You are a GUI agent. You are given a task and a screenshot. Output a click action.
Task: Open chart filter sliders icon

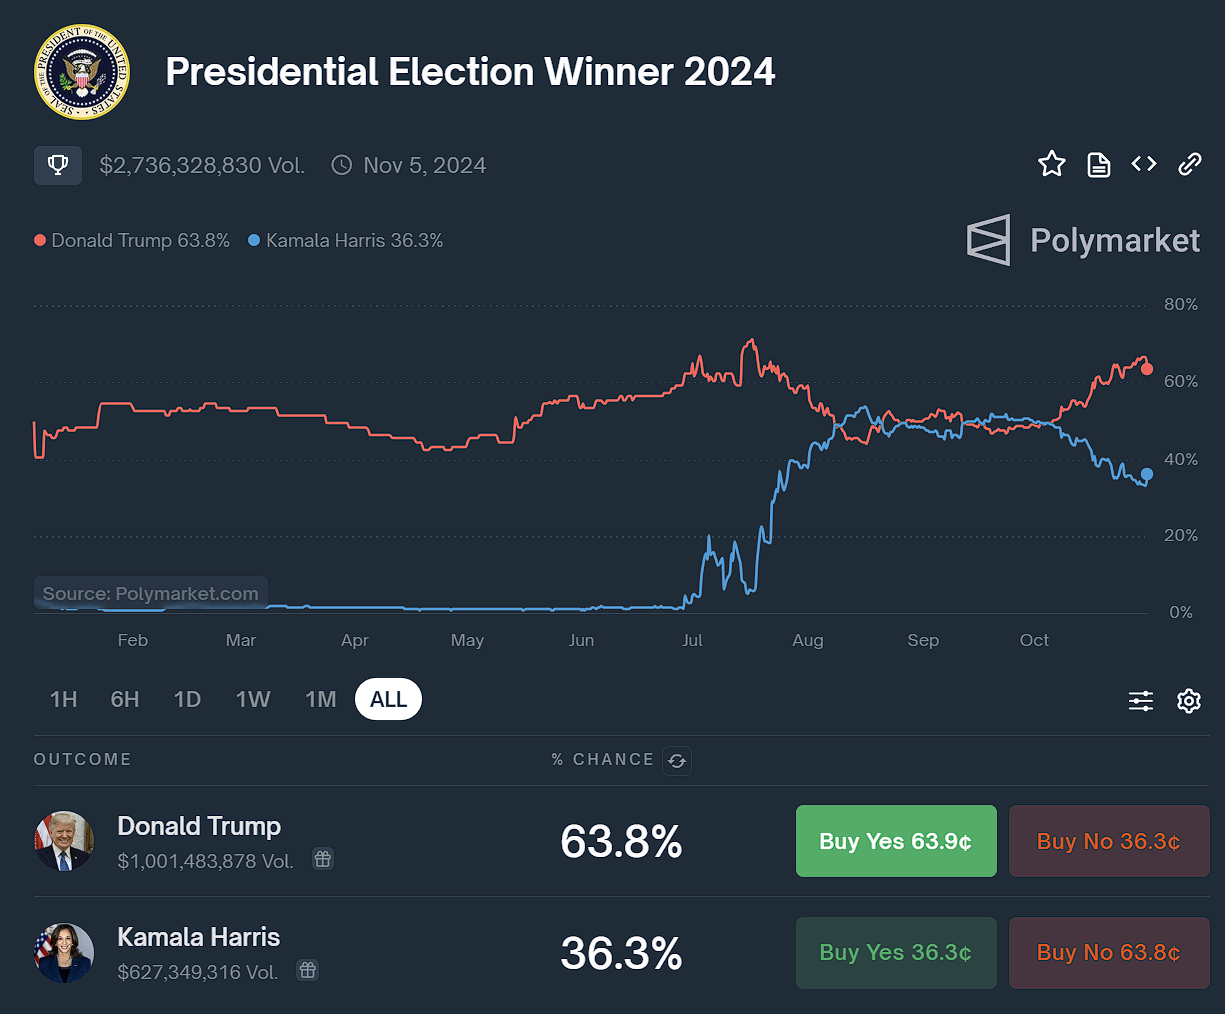1141,701
